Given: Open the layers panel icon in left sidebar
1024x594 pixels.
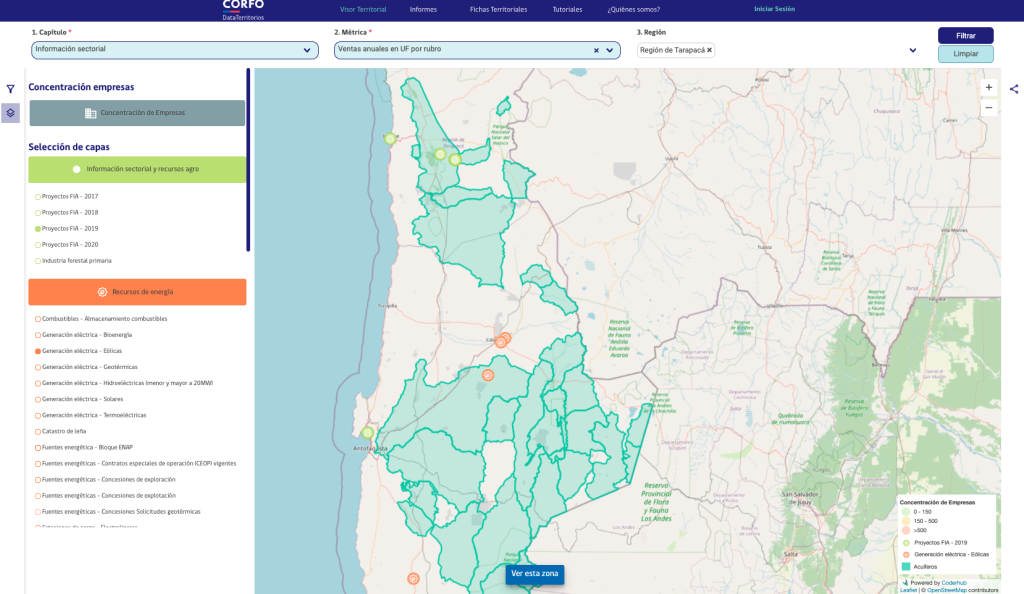Looking at the screenshot, I should (x=10, y=113).
